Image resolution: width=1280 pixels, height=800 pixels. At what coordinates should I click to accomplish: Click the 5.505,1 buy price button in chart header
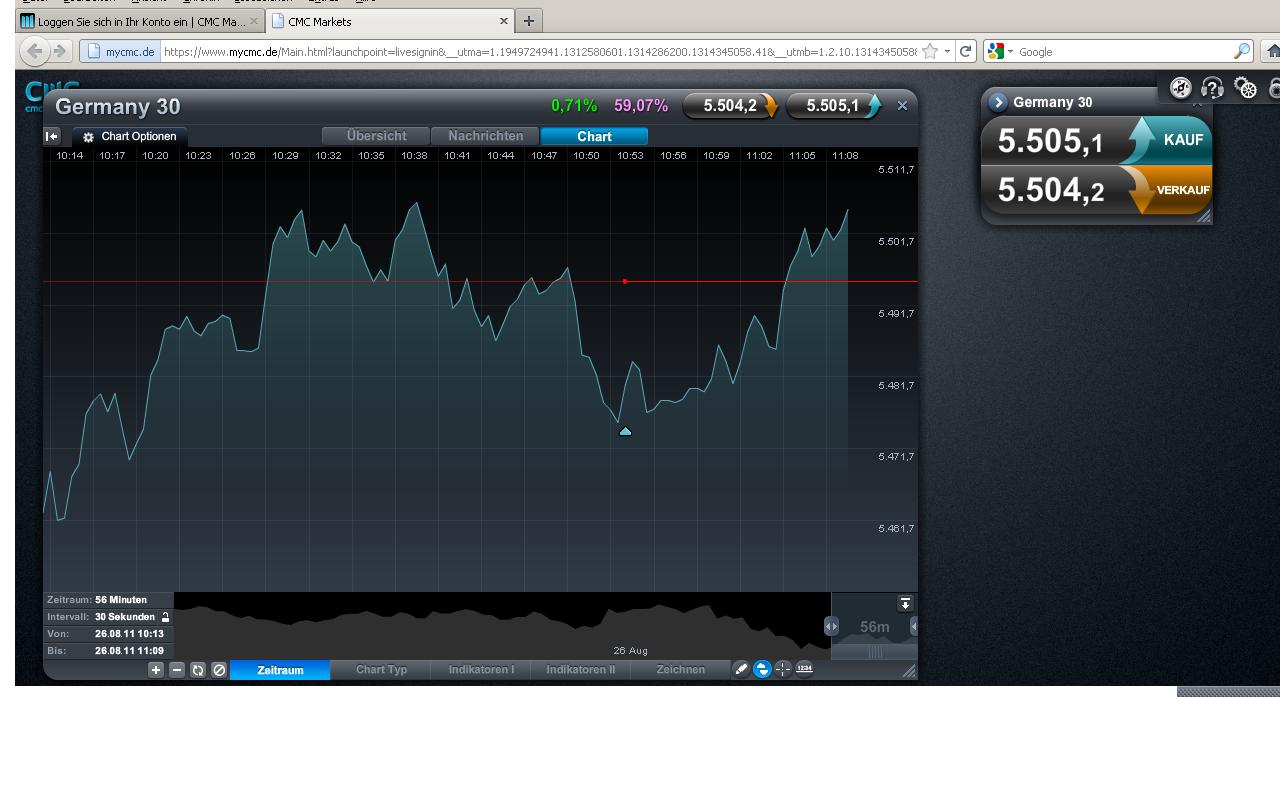[835, 105]
